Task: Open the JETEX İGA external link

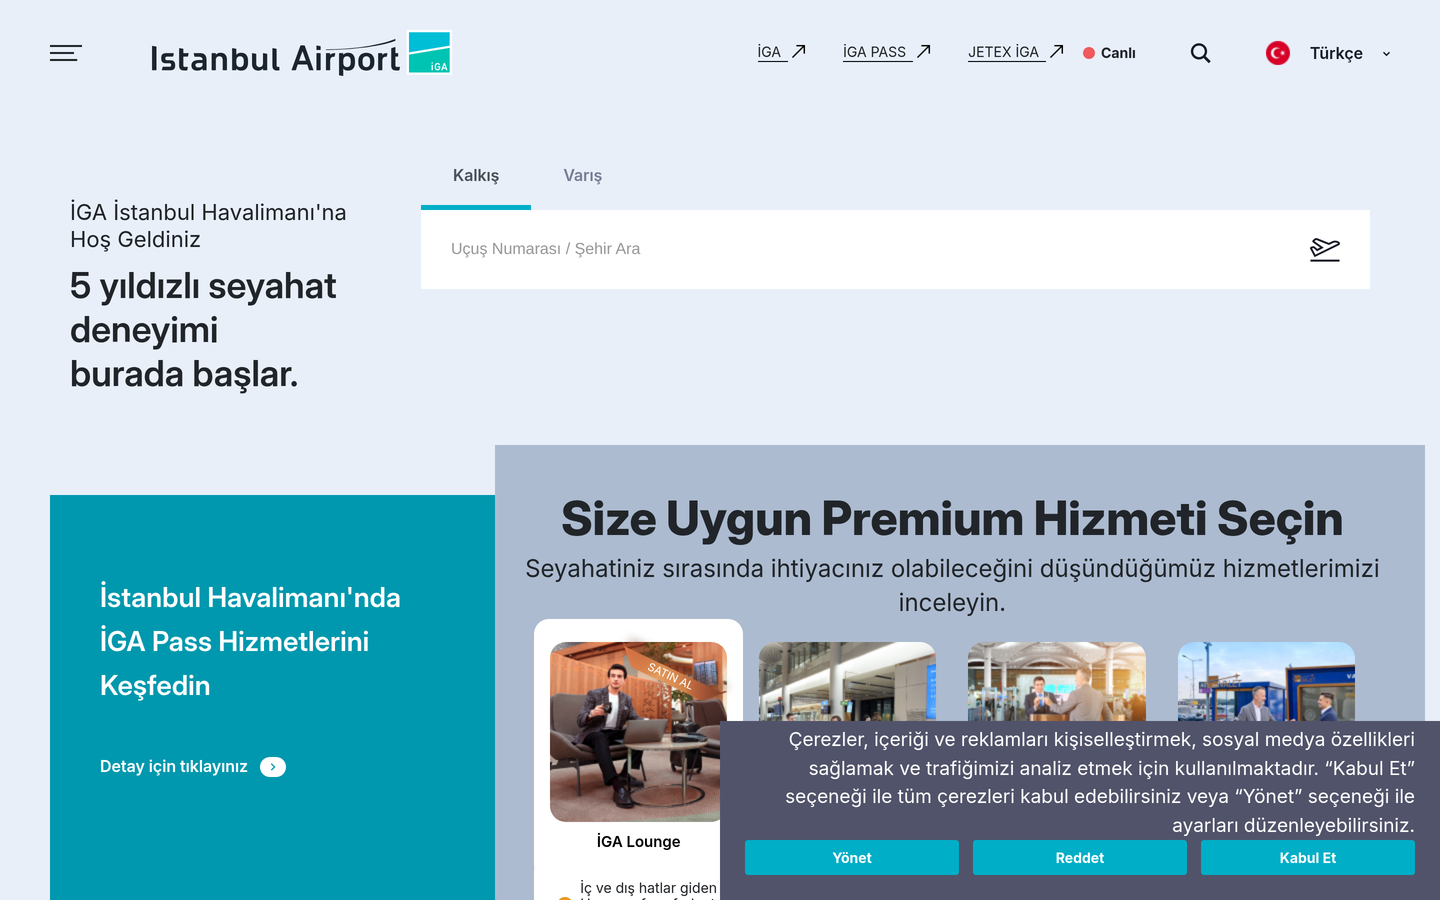Action: click(1015, 52)
